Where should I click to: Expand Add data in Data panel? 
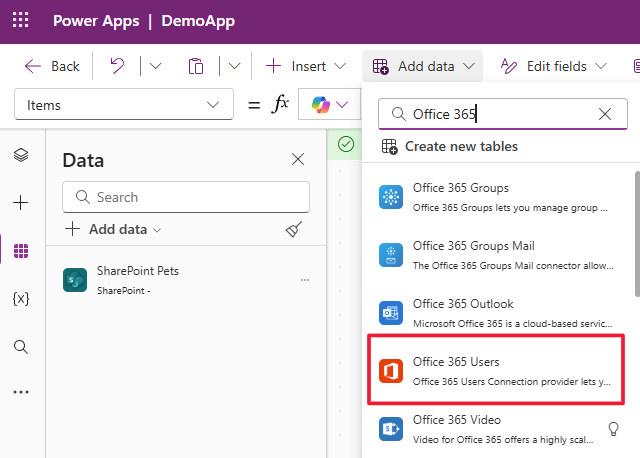tap(113, 229)
